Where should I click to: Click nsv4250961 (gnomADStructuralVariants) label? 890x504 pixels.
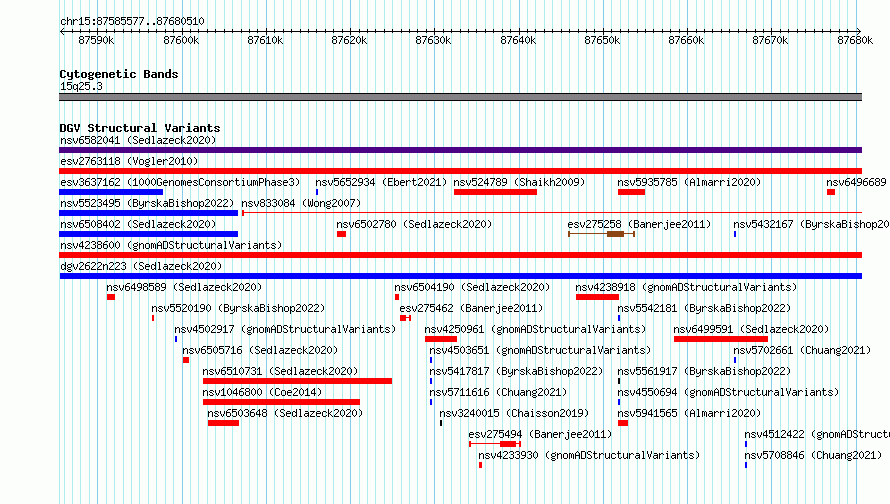535,329
